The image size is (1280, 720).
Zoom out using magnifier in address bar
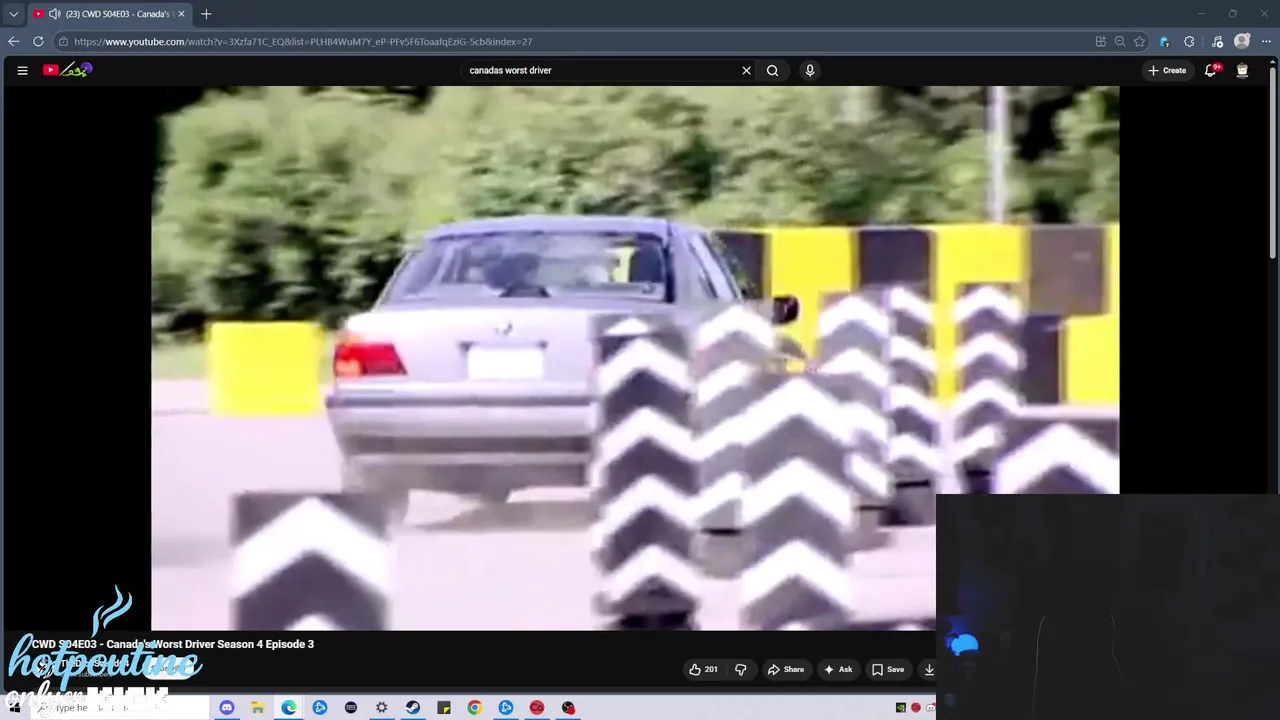point(1120,41)
